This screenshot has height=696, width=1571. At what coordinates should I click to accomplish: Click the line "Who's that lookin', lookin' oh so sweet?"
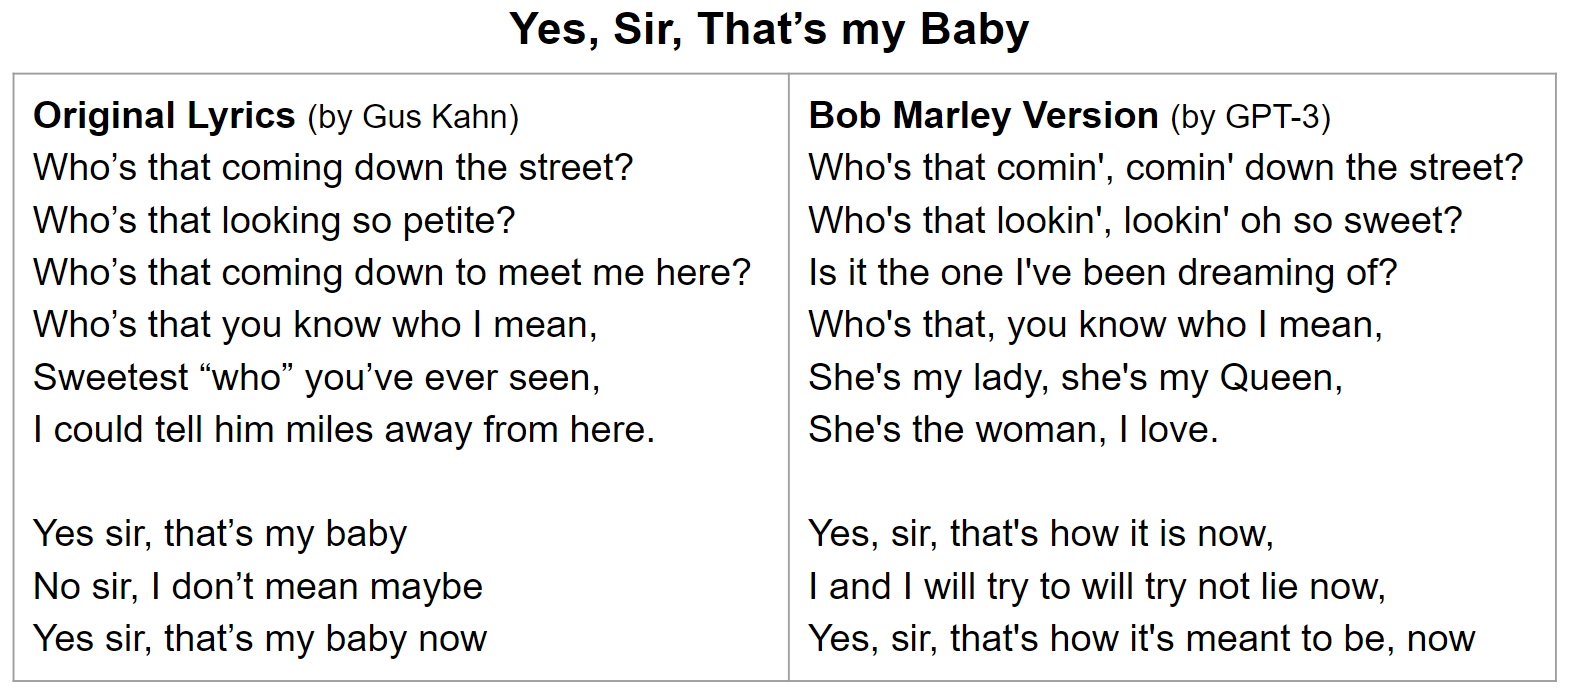click(1135, 220)
